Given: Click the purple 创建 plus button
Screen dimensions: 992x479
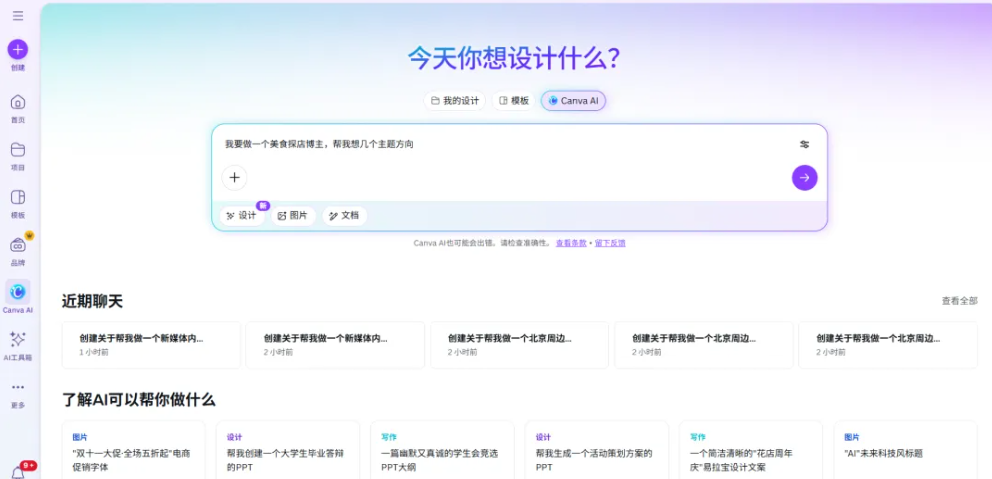Looking at the screenshot, I should [18, 49].
